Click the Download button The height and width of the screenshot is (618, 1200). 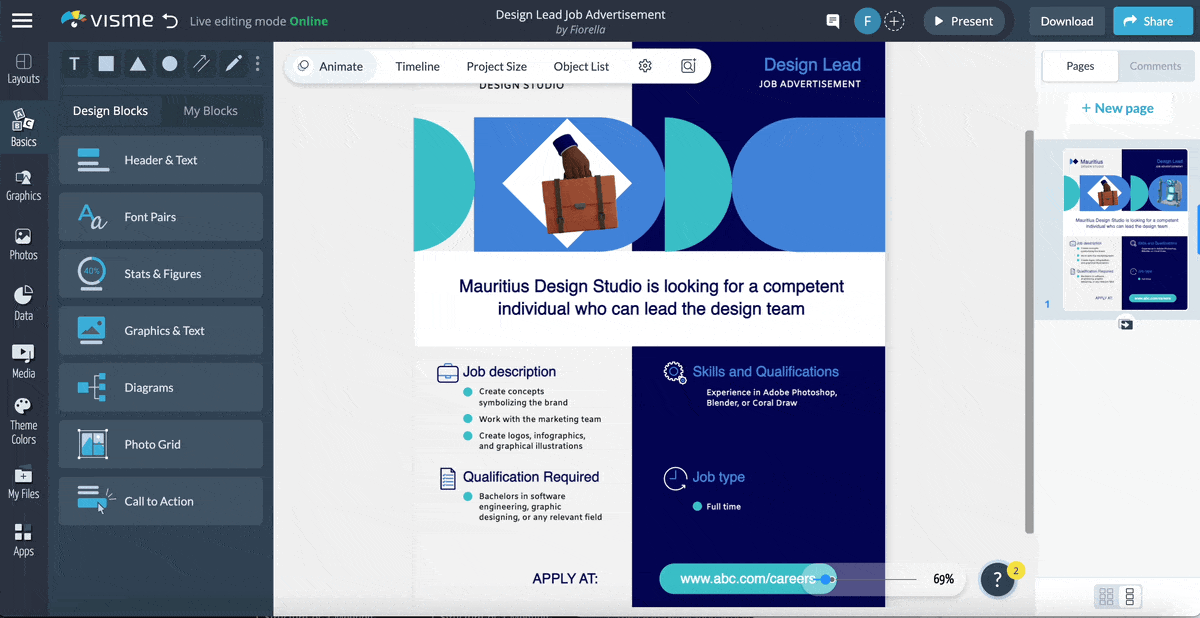click(1066, 21)
